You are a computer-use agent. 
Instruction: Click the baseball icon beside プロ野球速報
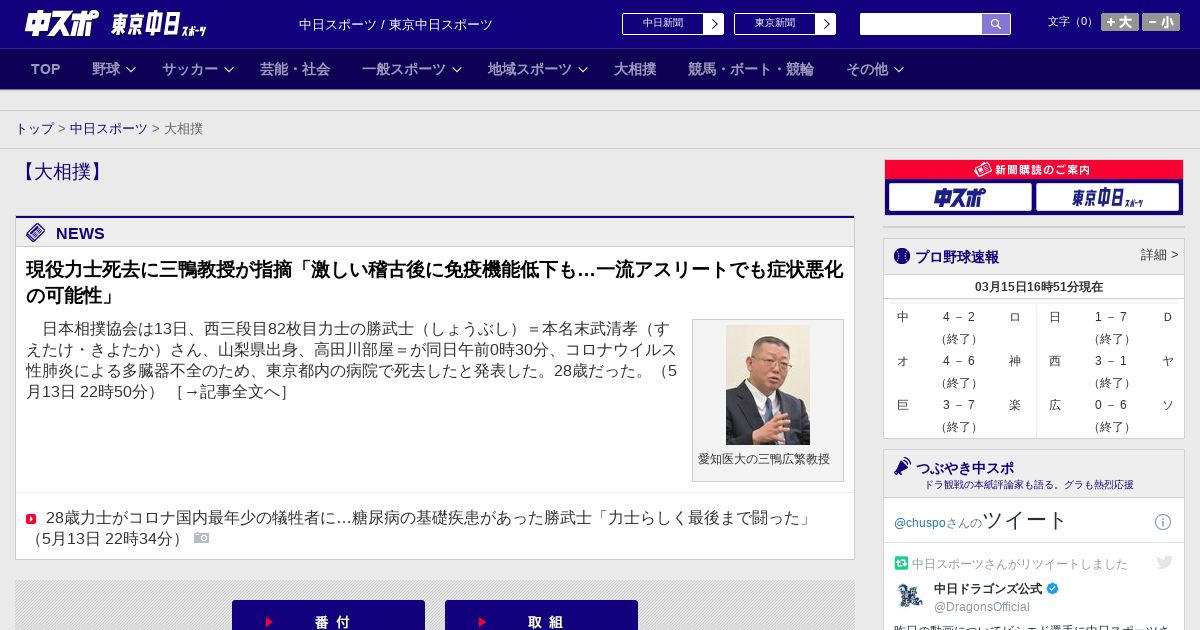[902, 256]
